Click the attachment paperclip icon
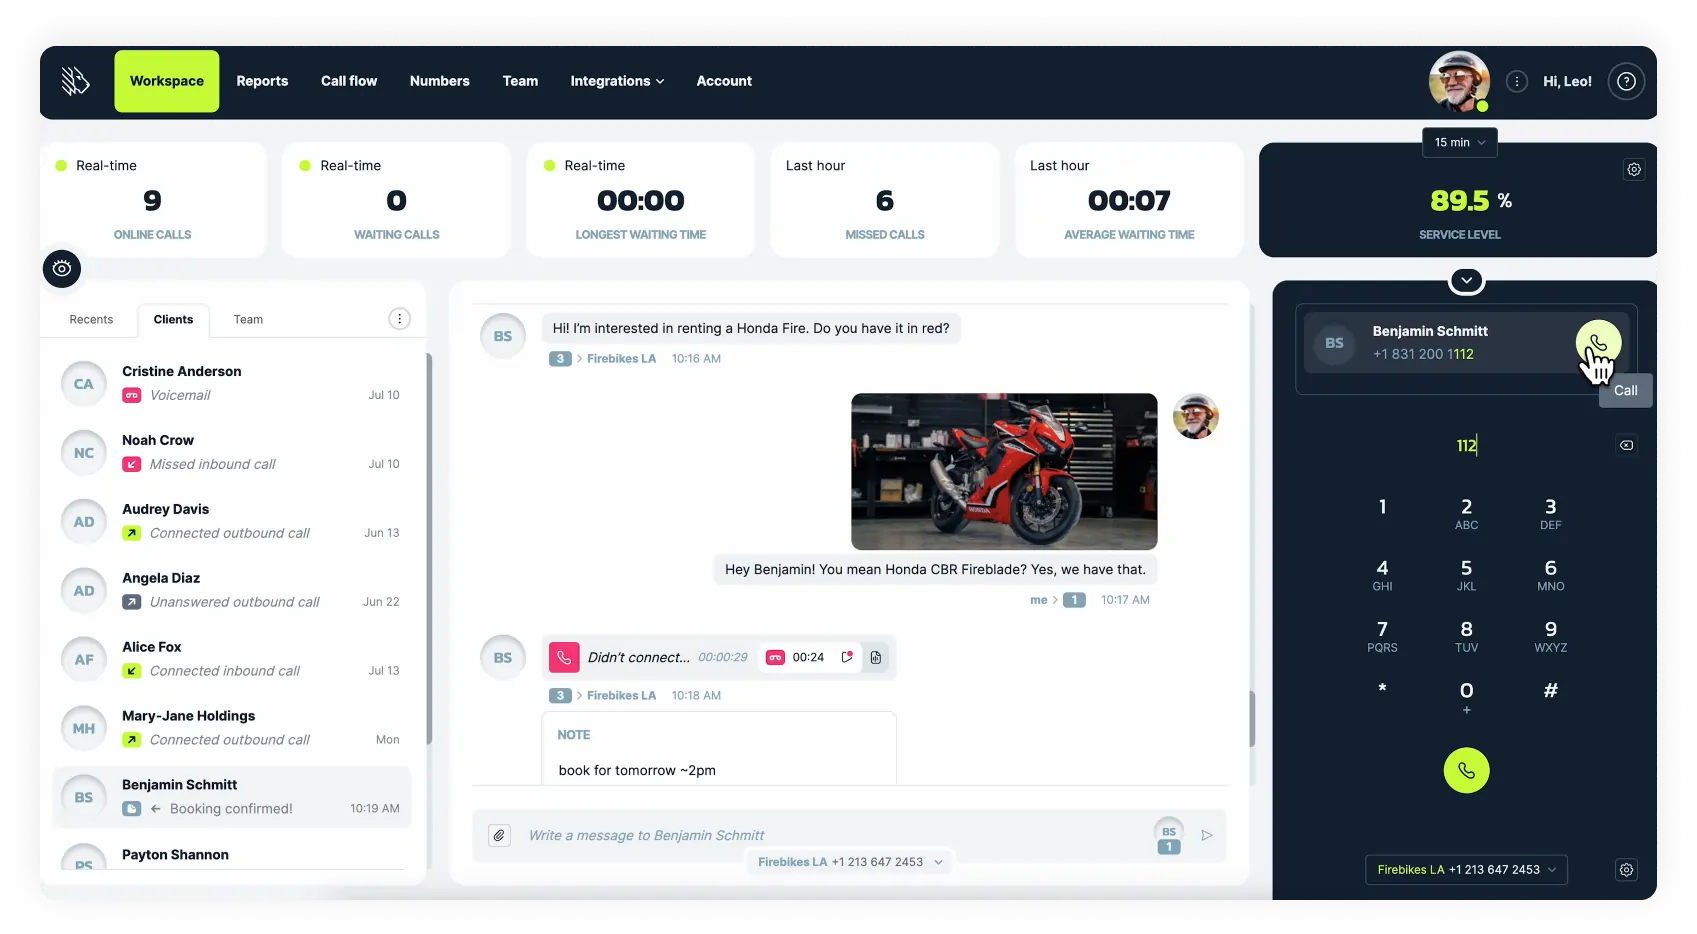This screenshot has width=1697, height=934. (499, 835)
